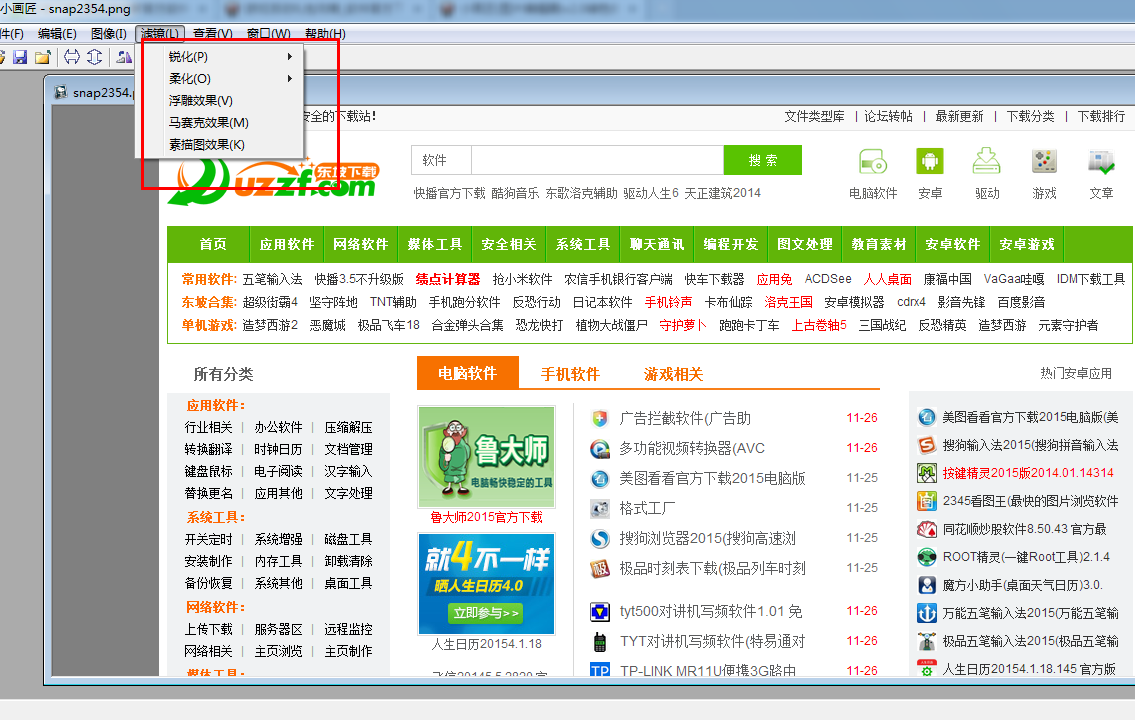The height and width of the screenshot is (720, 1135).
Task: Click the 电脑软件 hard drive icon
Action: click(873, 161)
